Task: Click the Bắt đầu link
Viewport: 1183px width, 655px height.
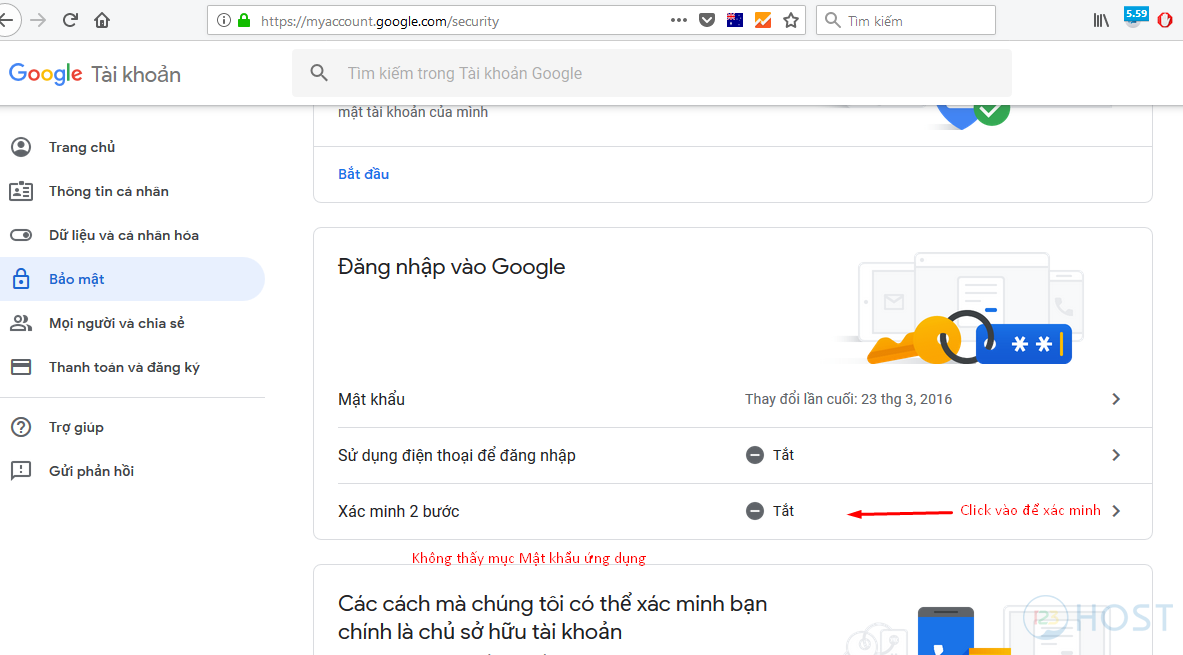Action: click(363, 174)
